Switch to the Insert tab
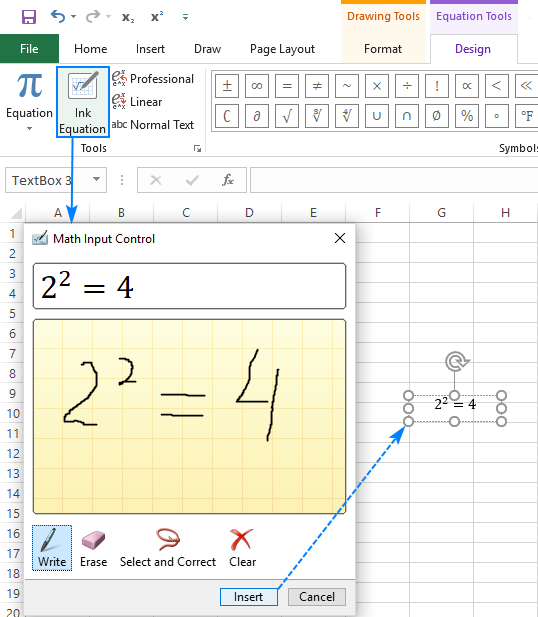The width and height of the screenshot is (538, 617). 150,49
